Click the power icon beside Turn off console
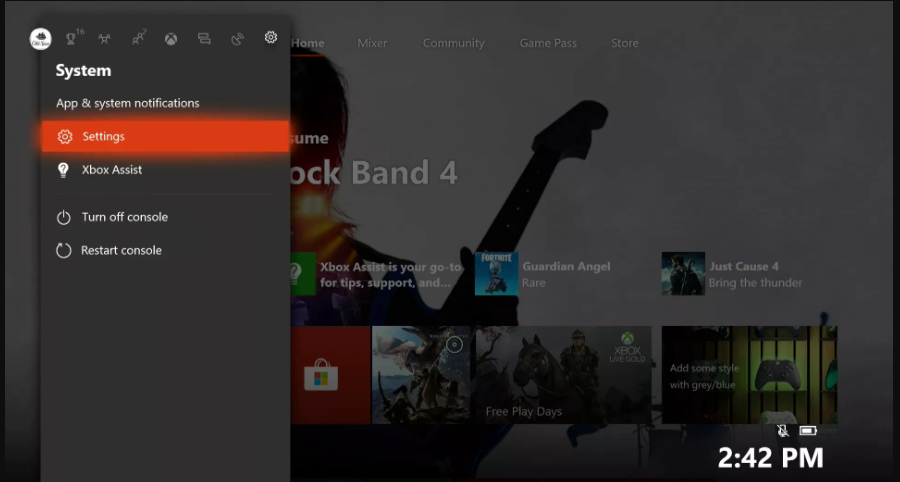 point(63,217)
